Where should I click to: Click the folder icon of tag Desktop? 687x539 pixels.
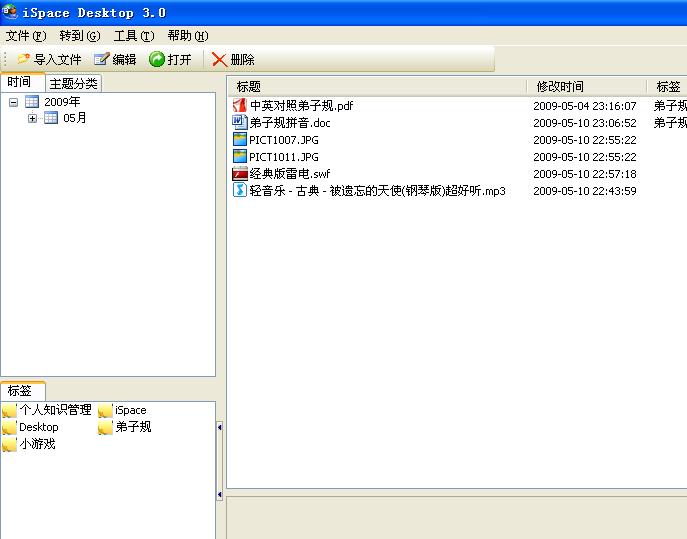point(9,428)
